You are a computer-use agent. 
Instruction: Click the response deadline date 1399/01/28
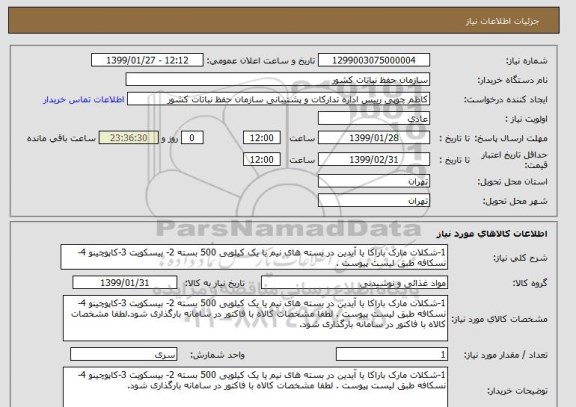pos(374,138)
